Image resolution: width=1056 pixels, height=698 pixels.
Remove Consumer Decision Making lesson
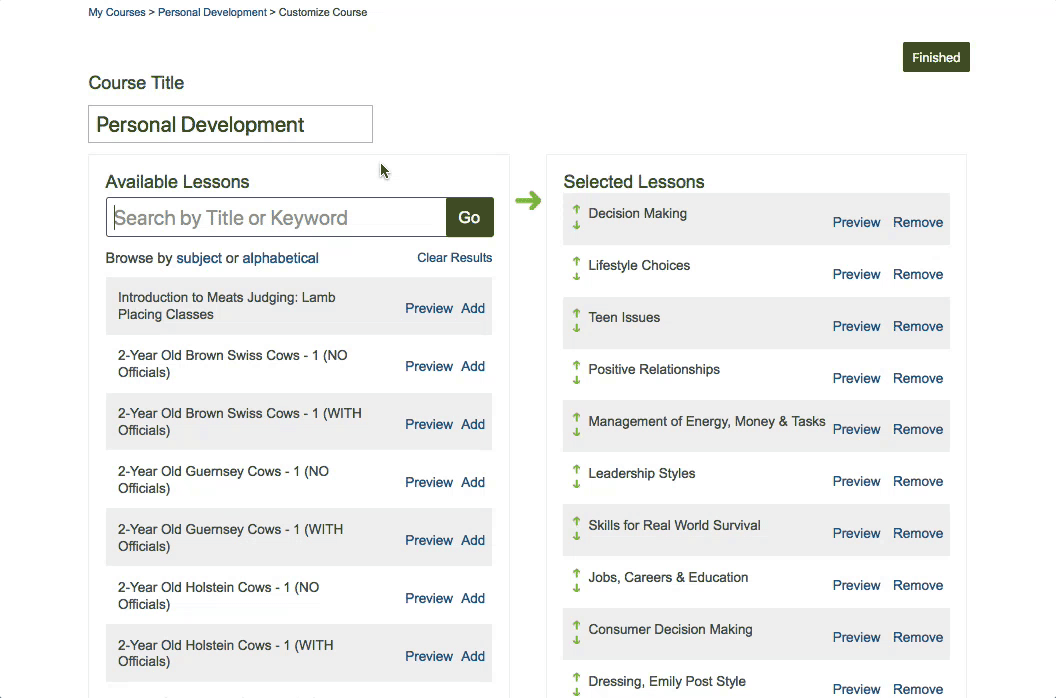pyautogui.click(x=918, y=636)
